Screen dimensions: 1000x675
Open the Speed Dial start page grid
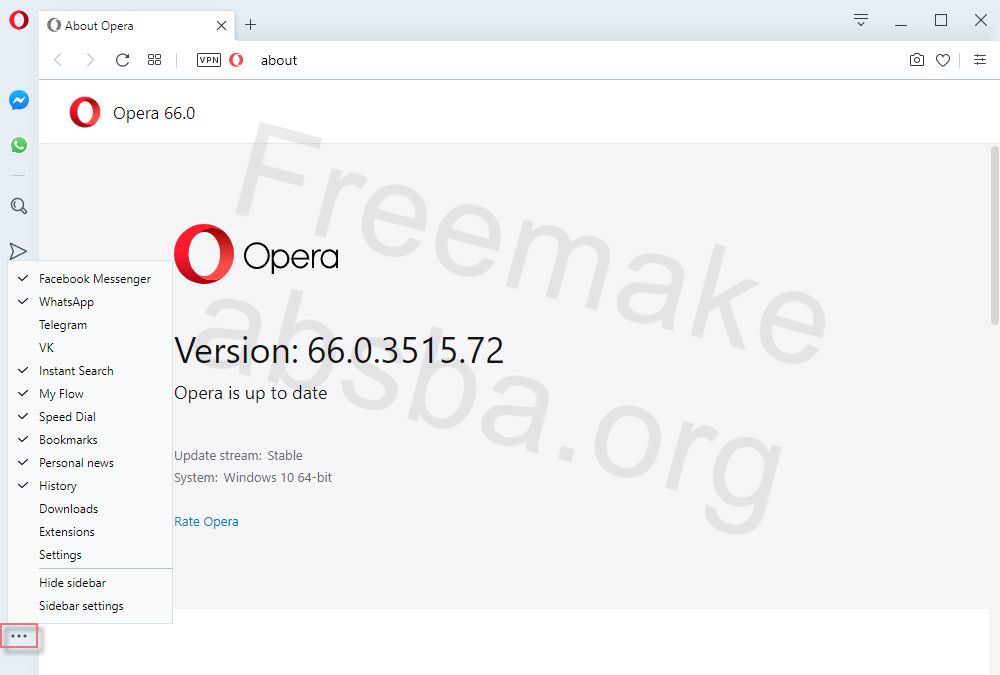coord(154,60)
